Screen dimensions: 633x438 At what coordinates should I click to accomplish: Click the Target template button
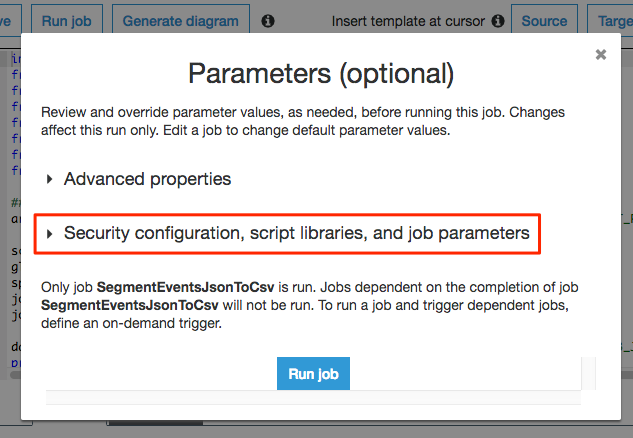612,20
